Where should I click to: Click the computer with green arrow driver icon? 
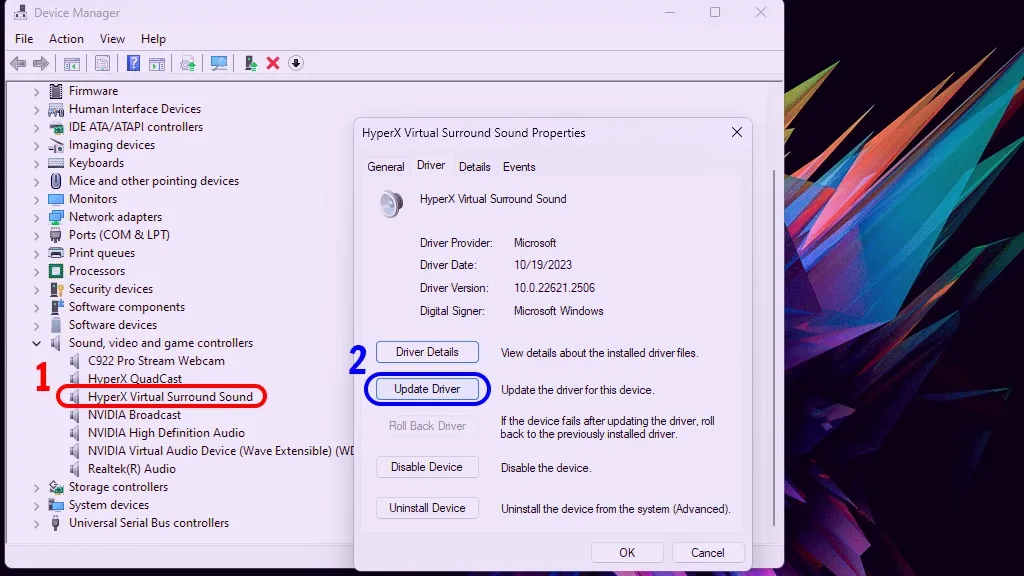250,63
